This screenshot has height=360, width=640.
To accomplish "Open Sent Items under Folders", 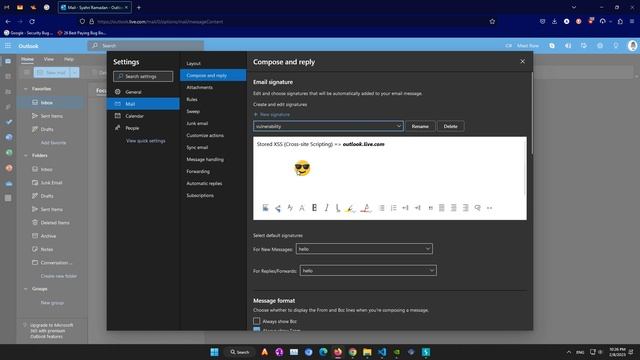I will pos(52,209).
